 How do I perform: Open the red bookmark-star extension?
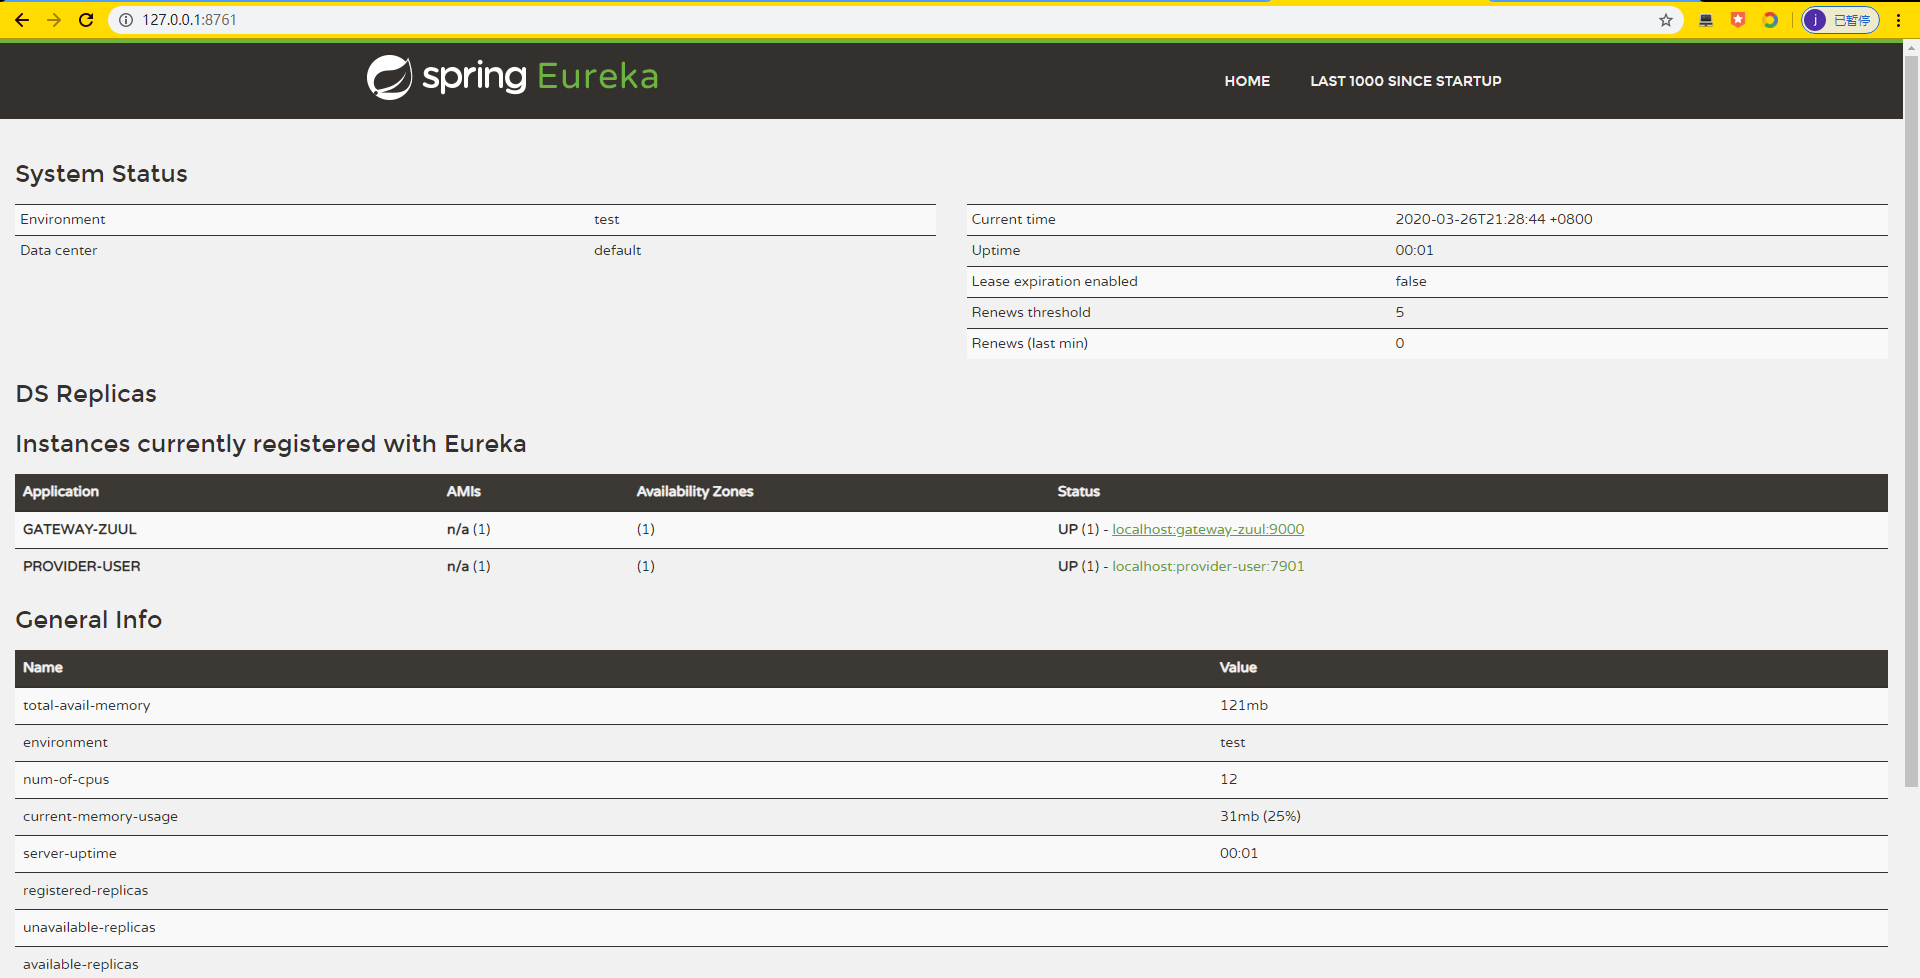tap(1738, 19)
